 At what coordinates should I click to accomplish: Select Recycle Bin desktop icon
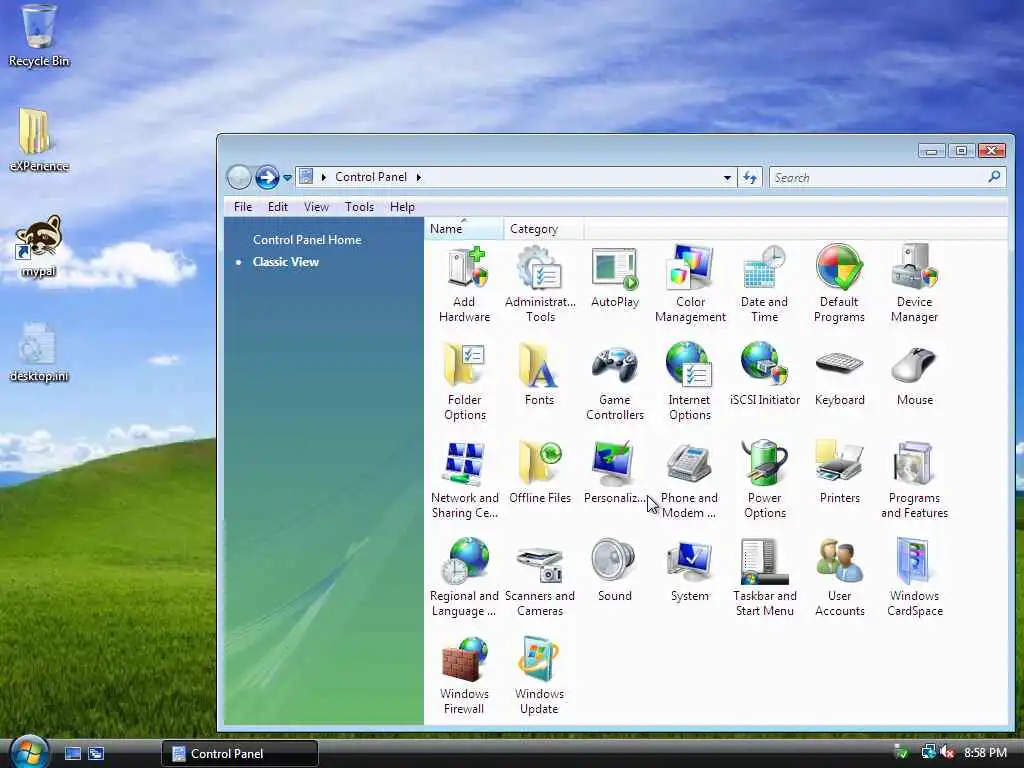pyautogui.click(x=39, y=36)
